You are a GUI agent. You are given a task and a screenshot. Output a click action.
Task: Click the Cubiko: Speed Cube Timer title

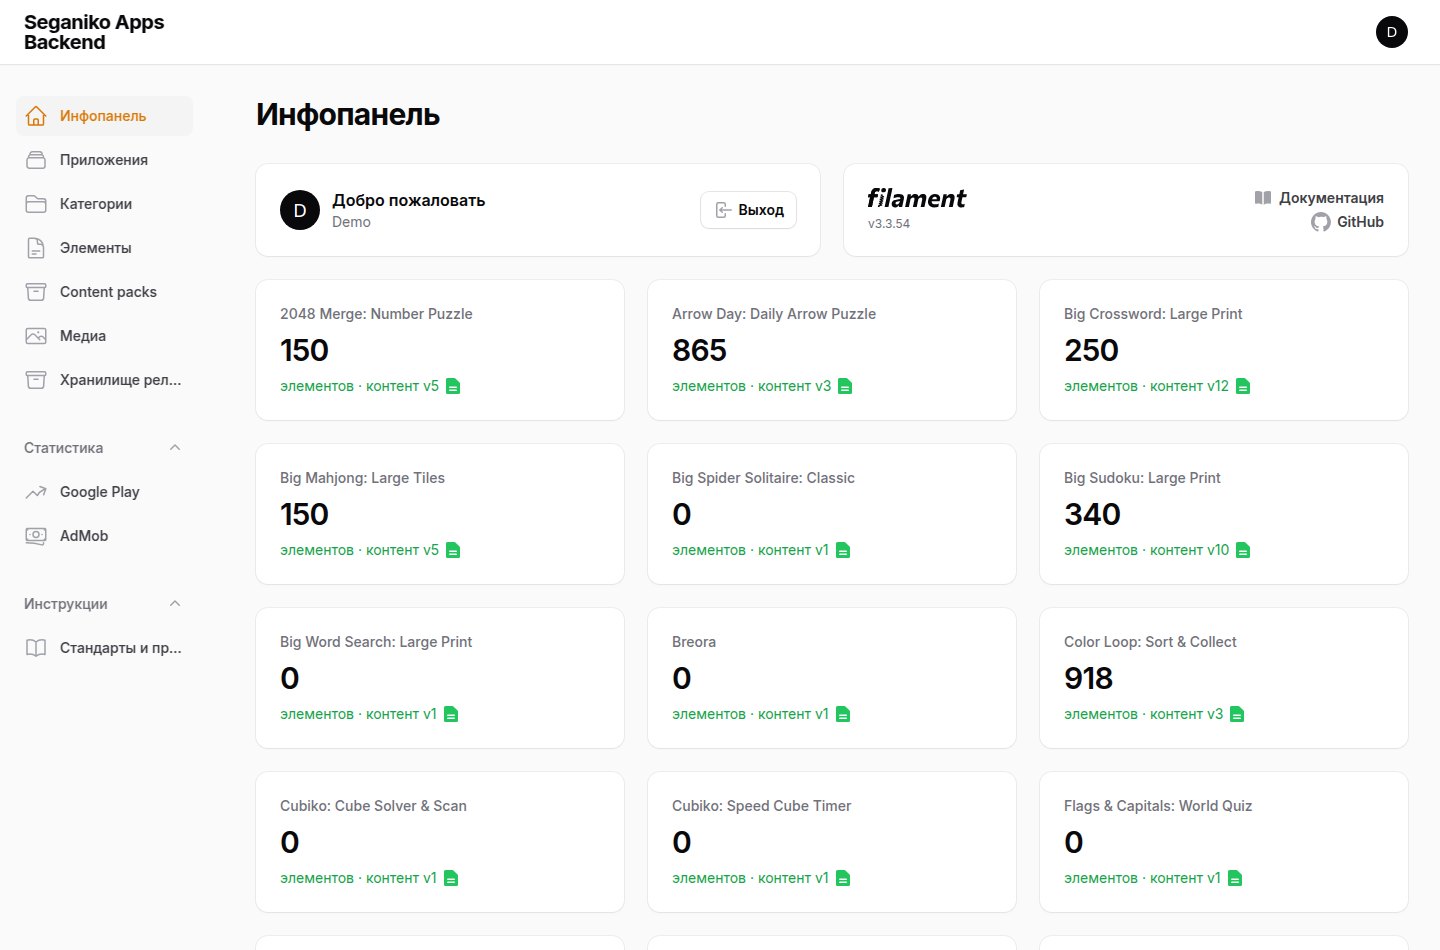tap(761, 806)
